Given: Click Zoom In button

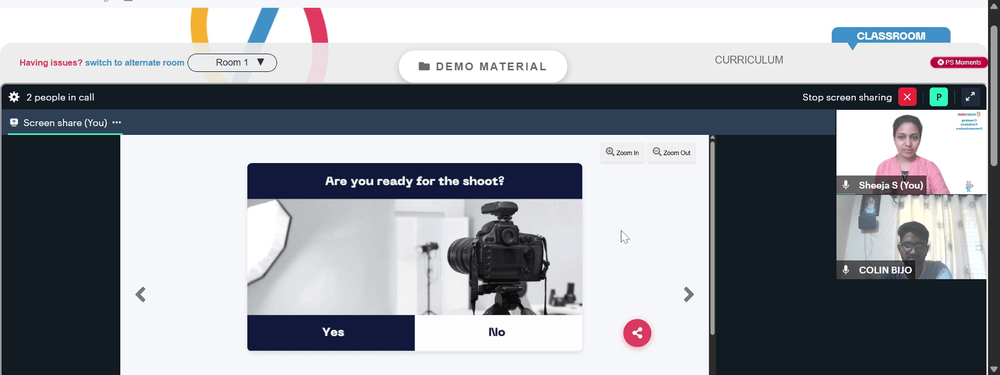Looking at the screenshot, I should (622, 152).
